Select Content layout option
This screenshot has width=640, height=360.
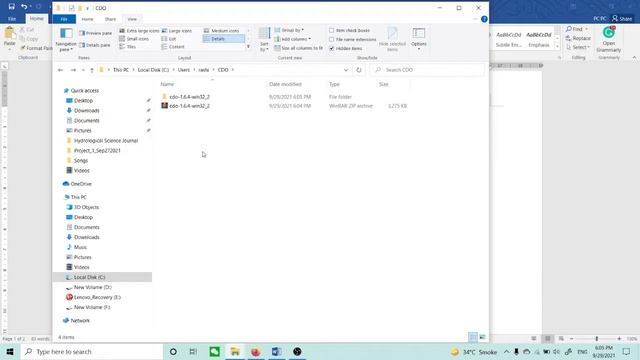coord(173,47)
